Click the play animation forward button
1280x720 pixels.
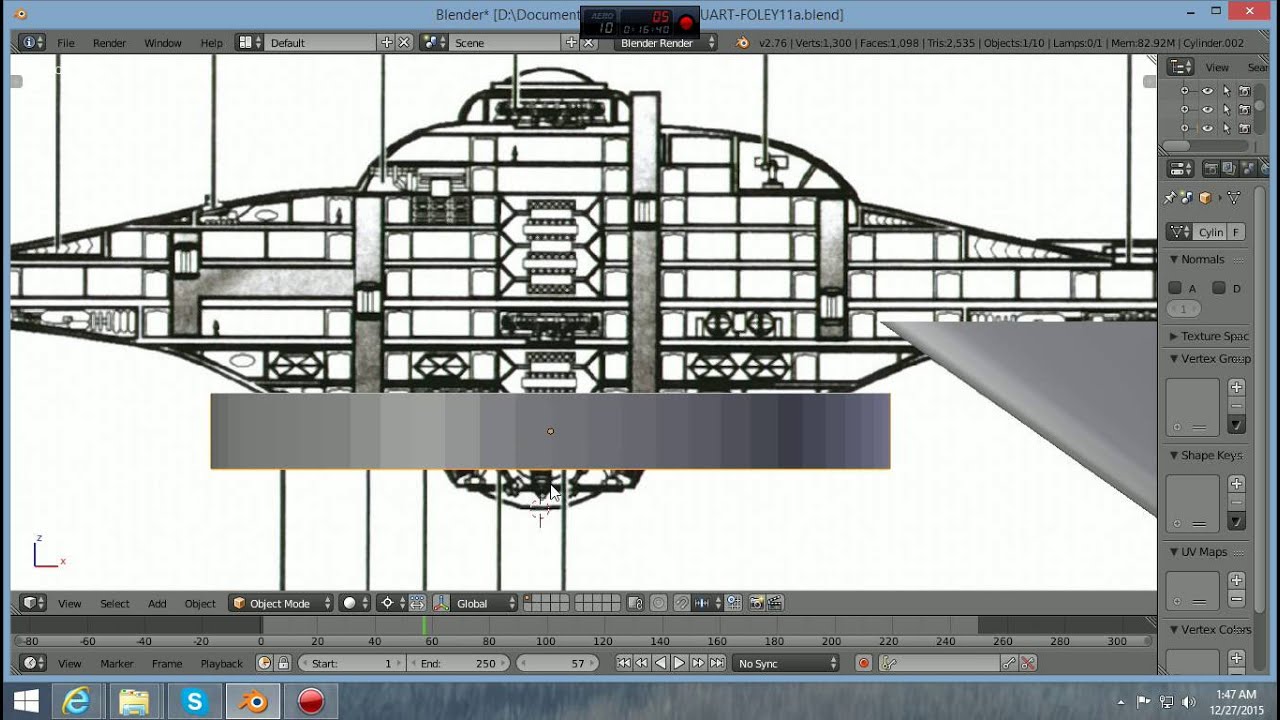coord(679,663)
